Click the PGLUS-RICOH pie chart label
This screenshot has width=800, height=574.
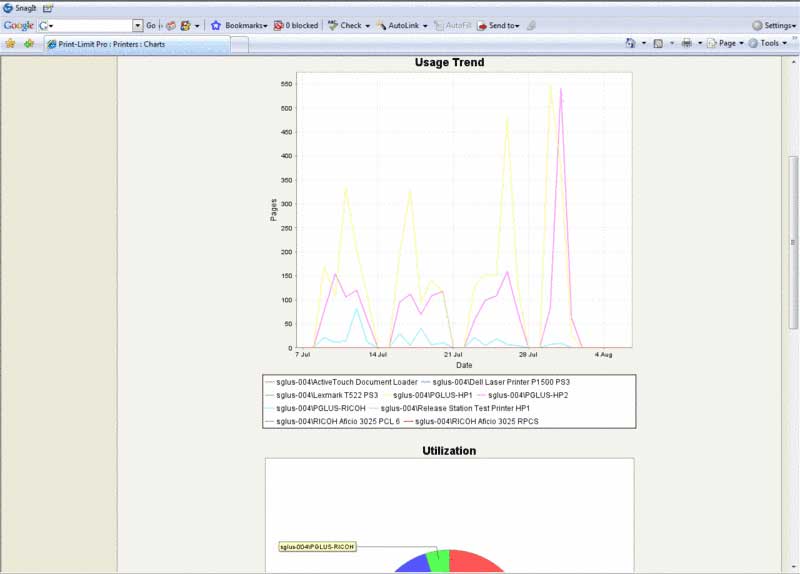click(x=317, y=547)
